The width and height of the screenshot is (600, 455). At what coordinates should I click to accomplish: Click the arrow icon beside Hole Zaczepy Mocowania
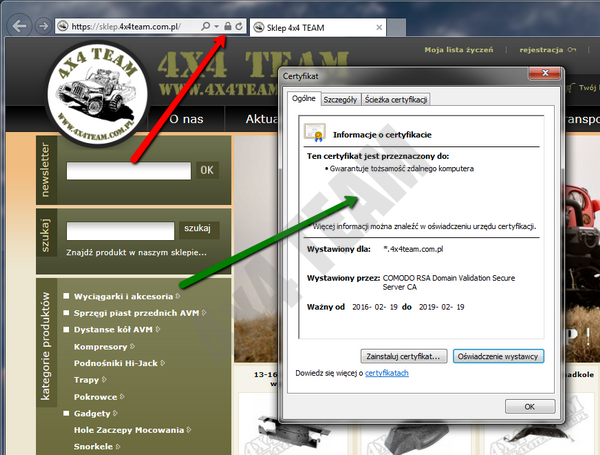(189, 430)
